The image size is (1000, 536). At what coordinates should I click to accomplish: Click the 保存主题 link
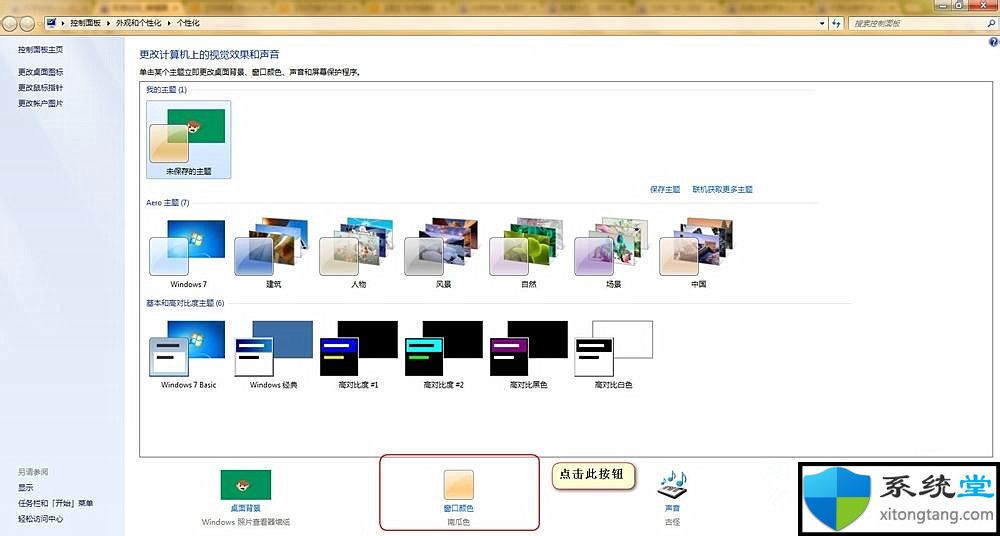pos(665,190)
